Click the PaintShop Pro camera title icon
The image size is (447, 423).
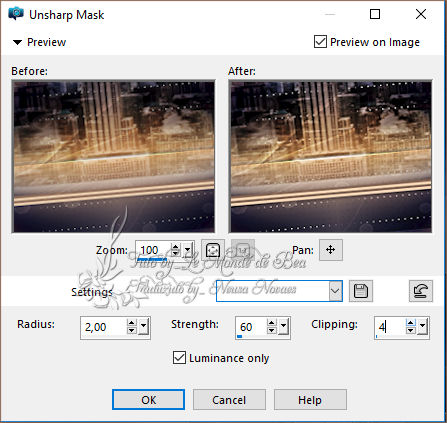click(16, 14)
